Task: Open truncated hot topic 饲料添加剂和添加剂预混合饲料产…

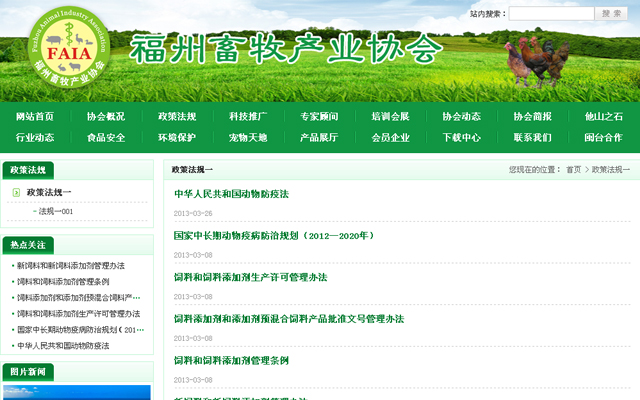Action: 78,298
